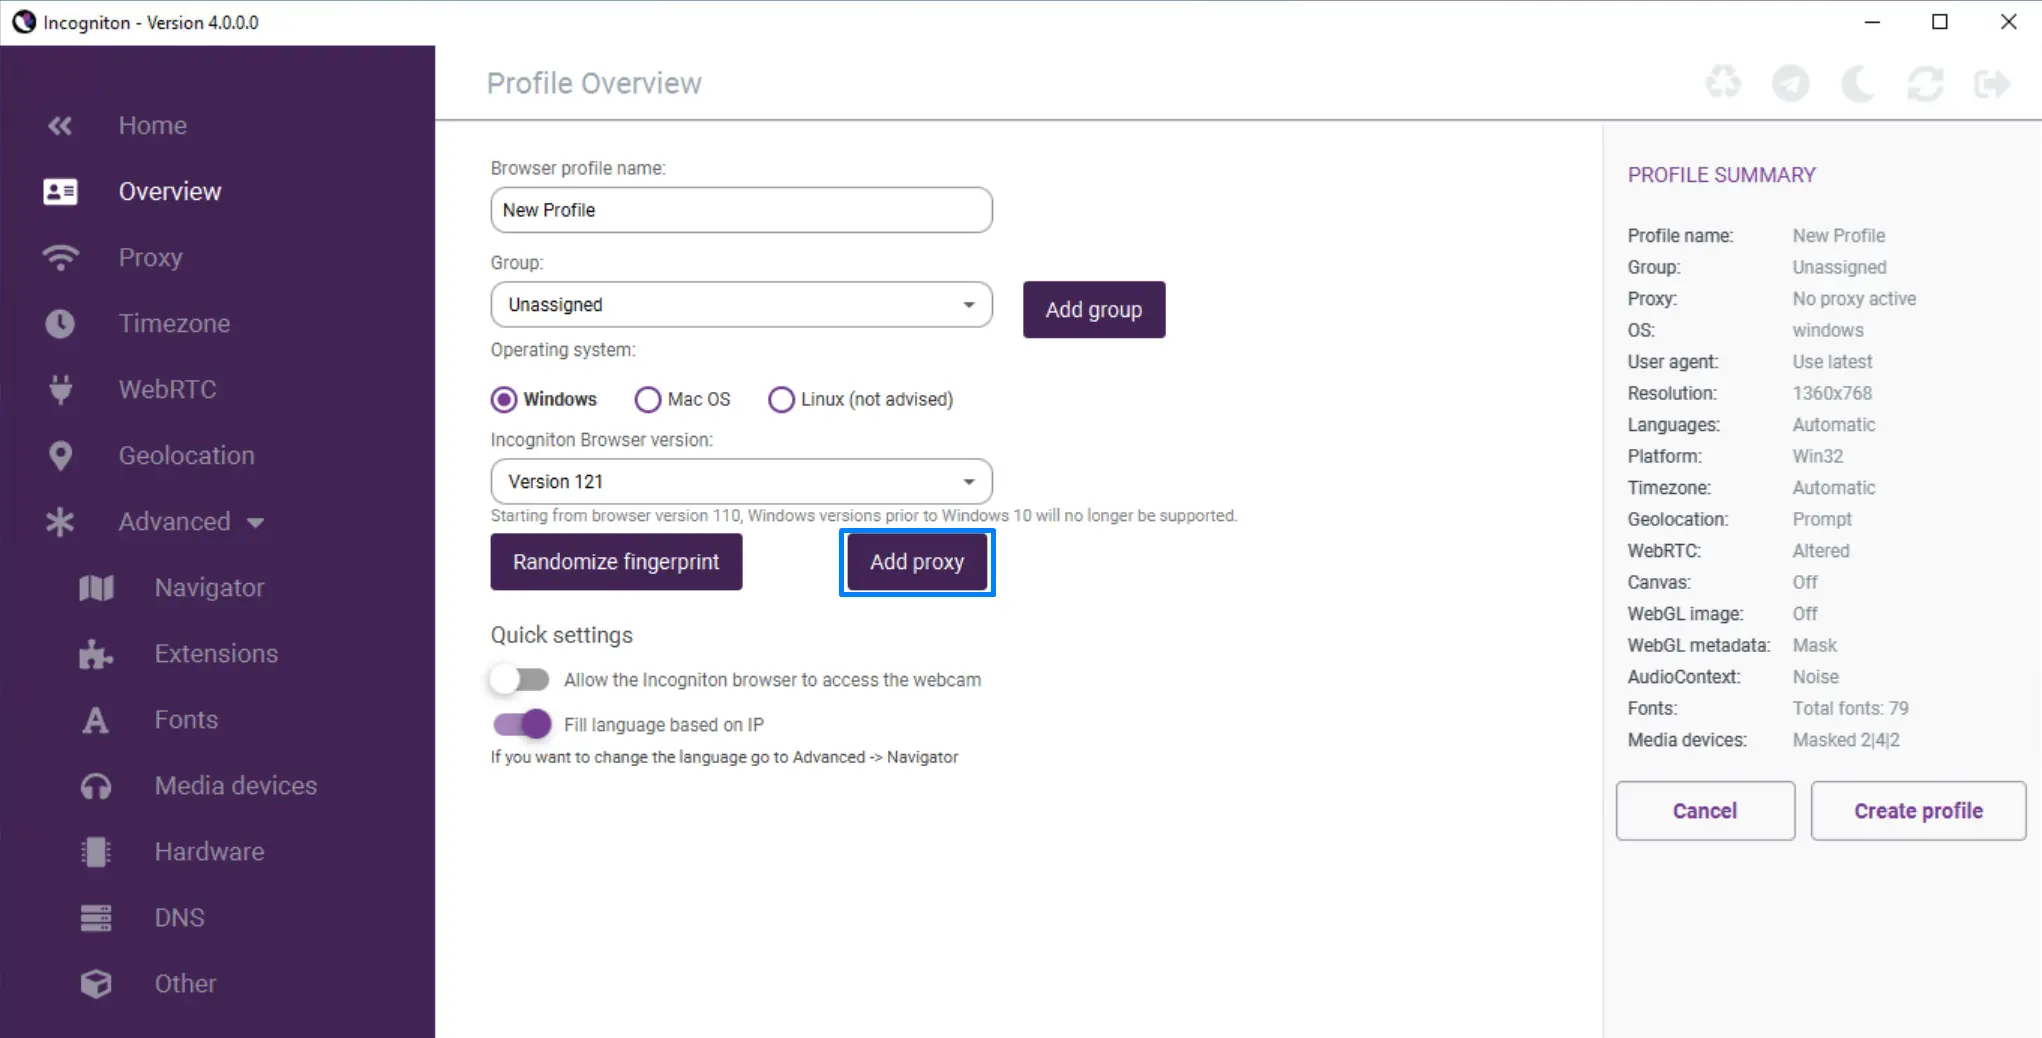Click the Cancel button

[1705, 811]
